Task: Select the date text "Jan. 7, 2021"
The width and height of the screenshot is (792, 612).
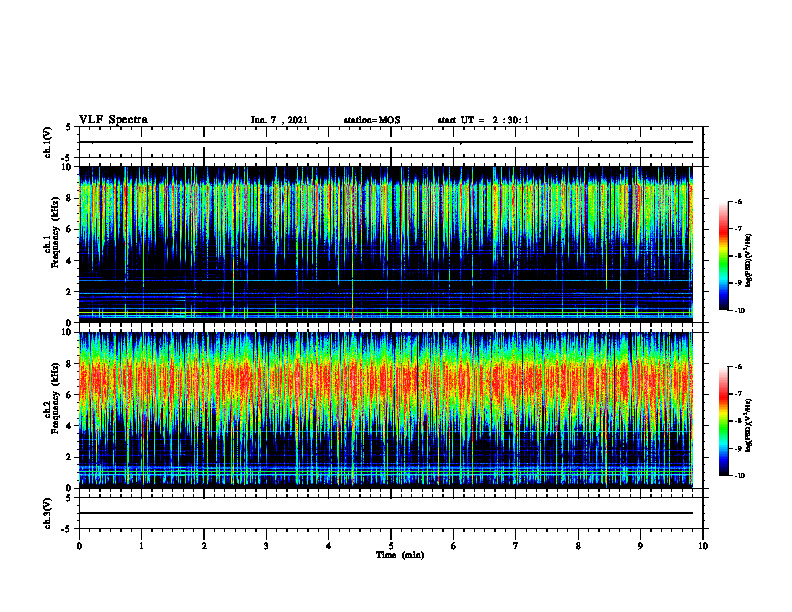Action: 279,120
